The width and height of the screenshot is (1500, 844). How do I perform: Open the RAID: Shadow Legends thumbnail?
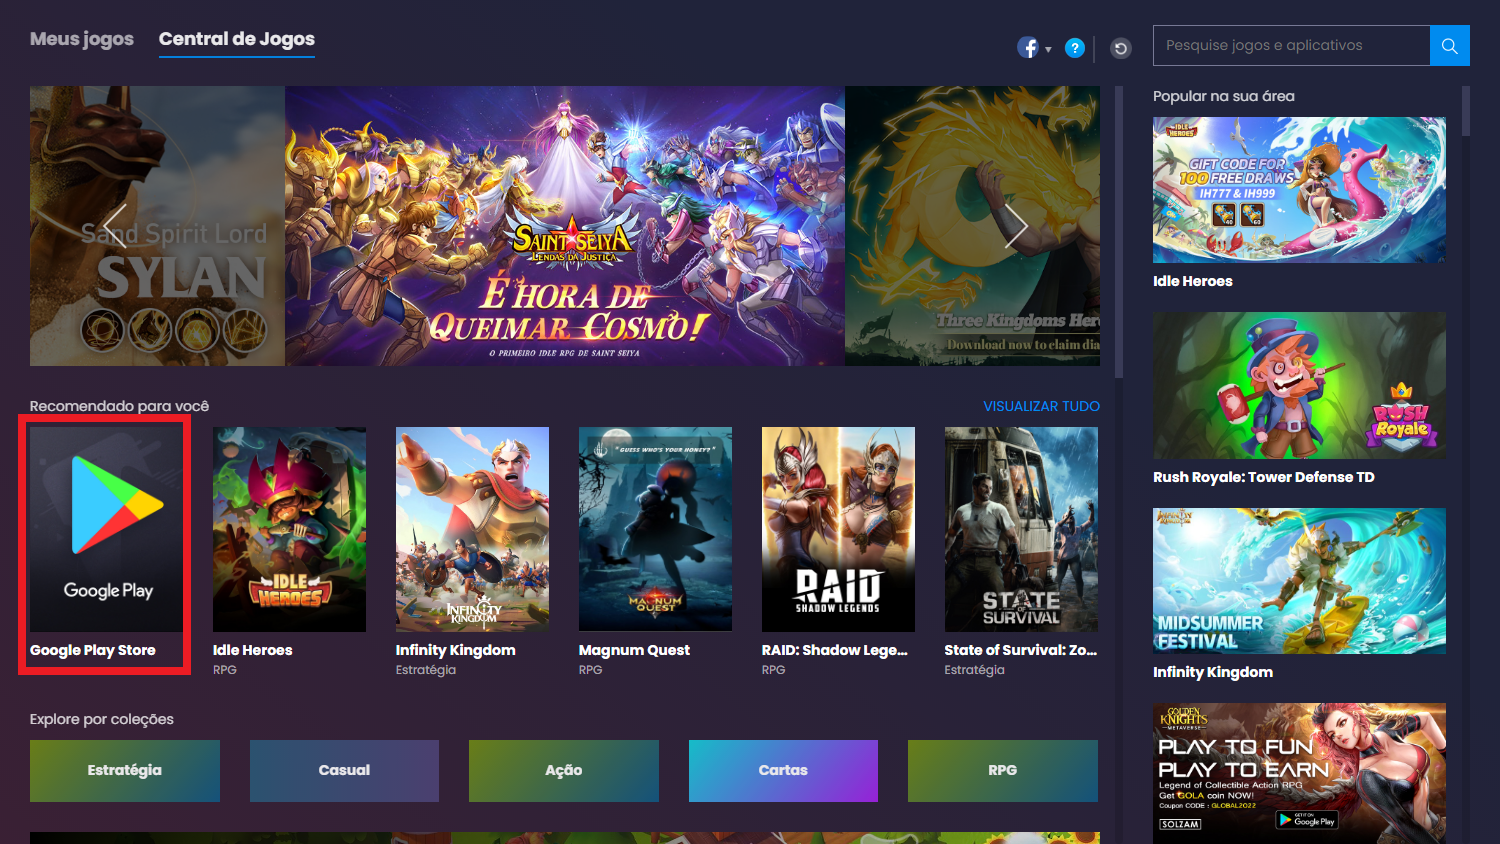click(x=838, y=528)
